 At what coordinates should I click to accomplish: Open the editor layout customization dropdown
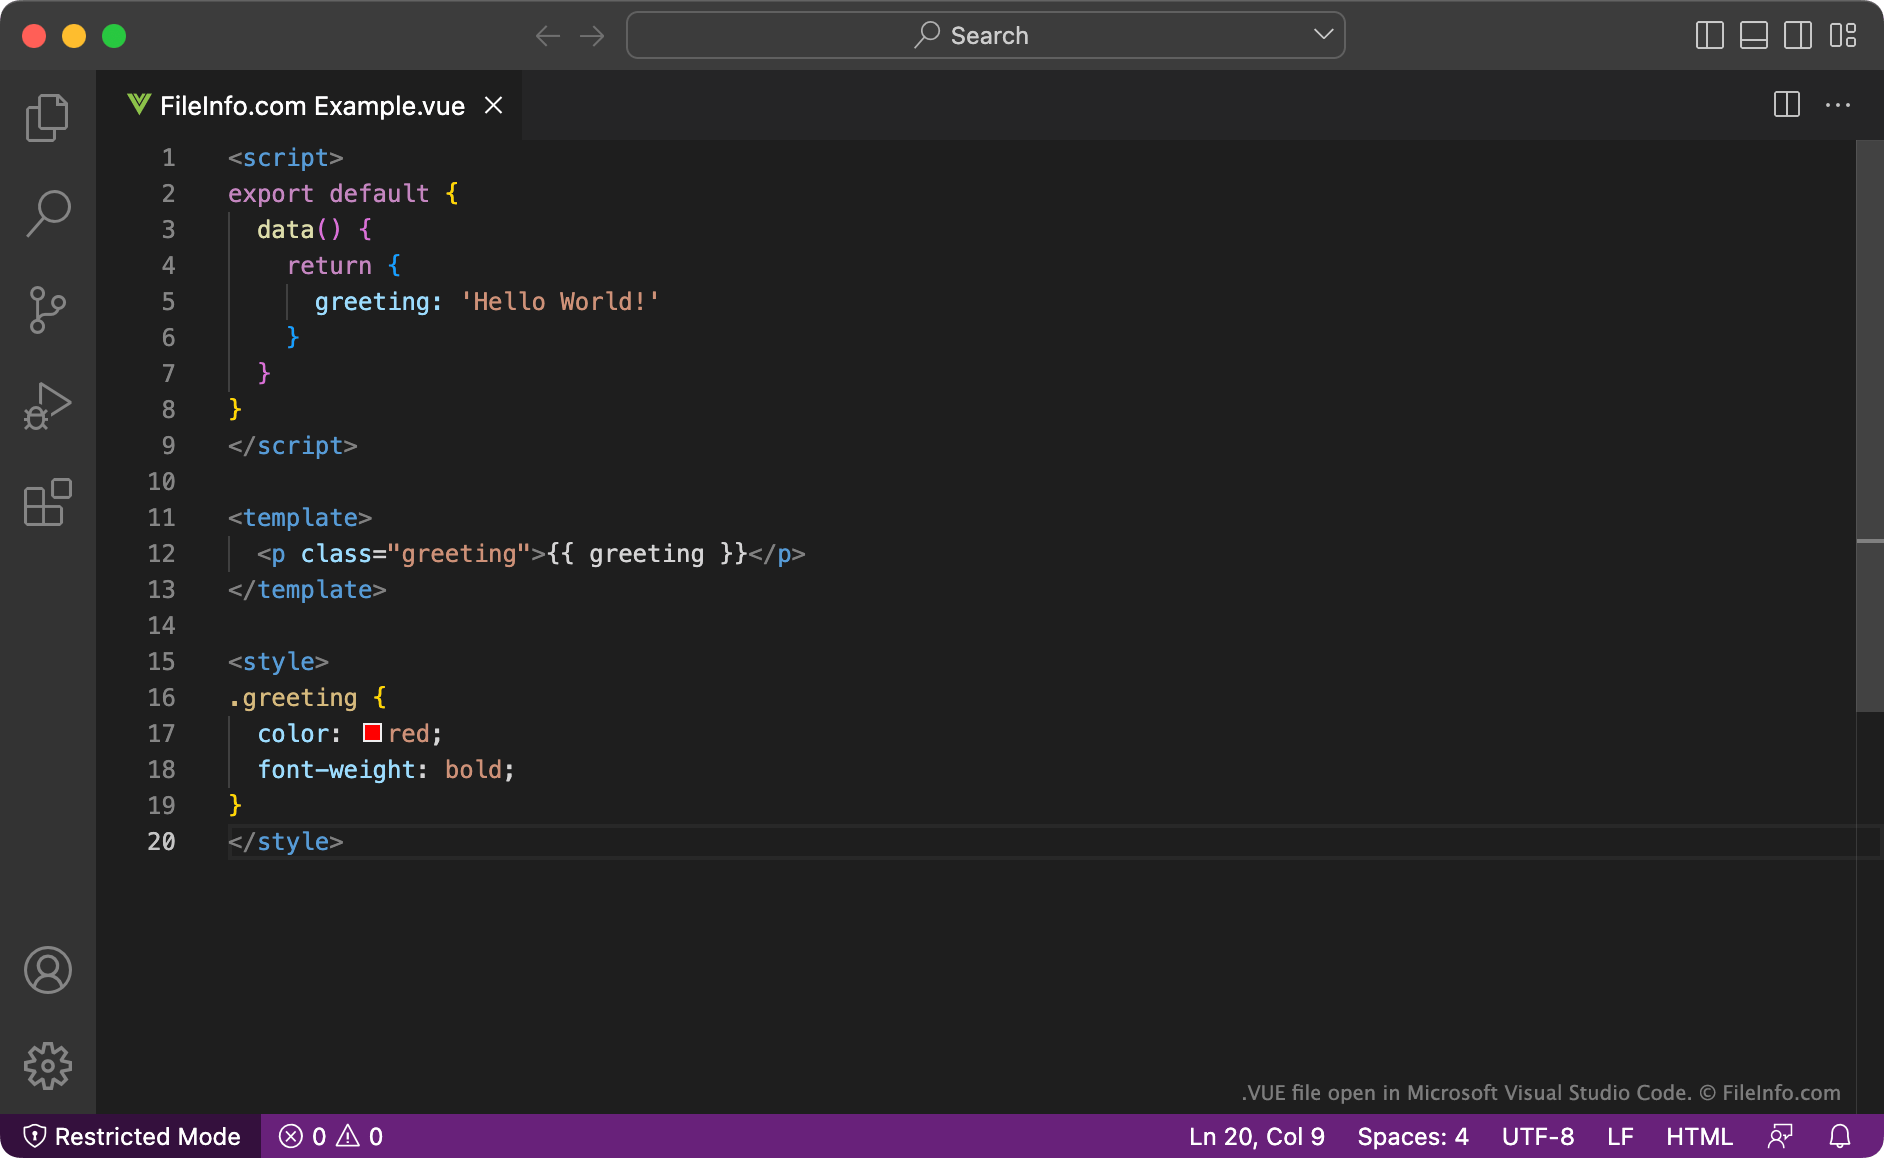click(1845, 35)
